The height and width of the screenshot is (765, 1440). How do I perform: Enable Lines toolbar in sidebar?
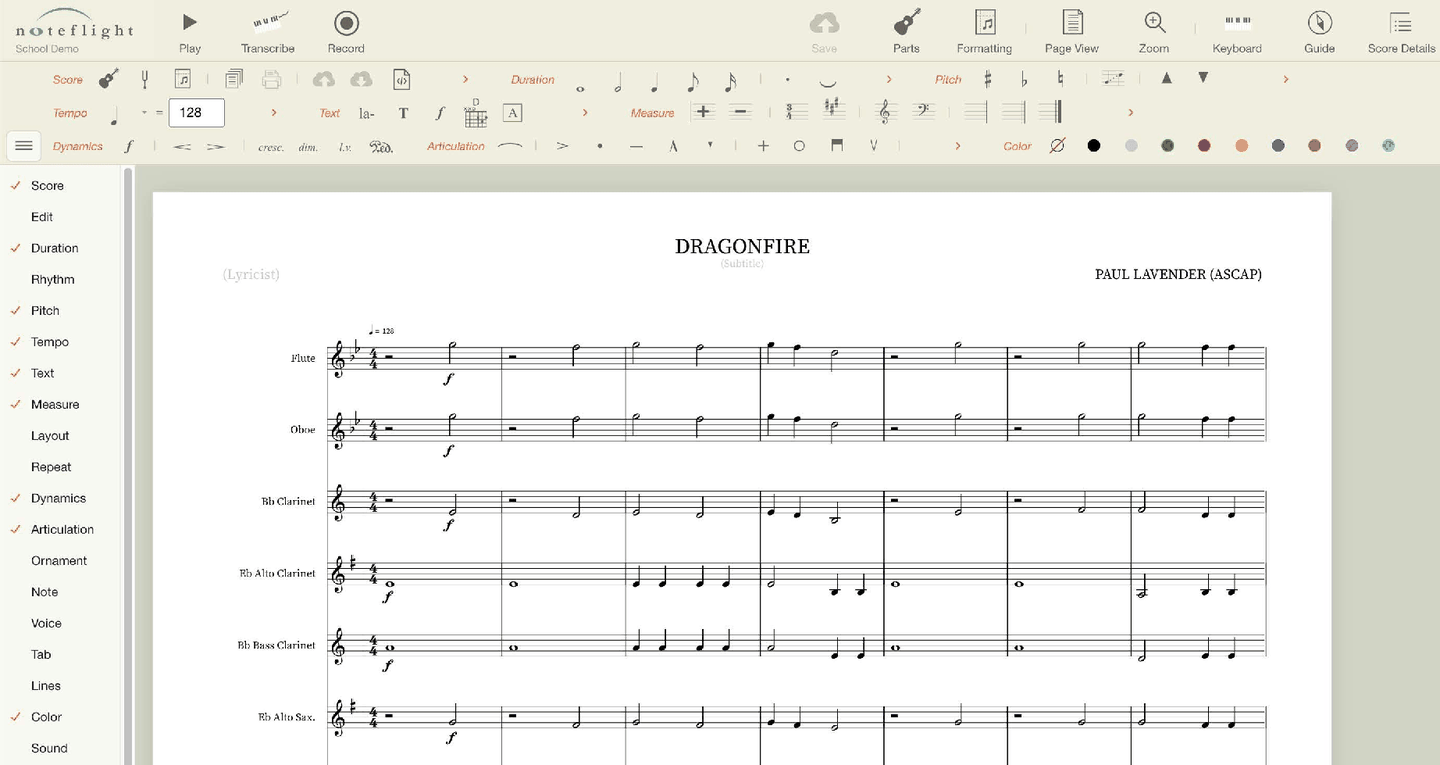coord(46,686)
